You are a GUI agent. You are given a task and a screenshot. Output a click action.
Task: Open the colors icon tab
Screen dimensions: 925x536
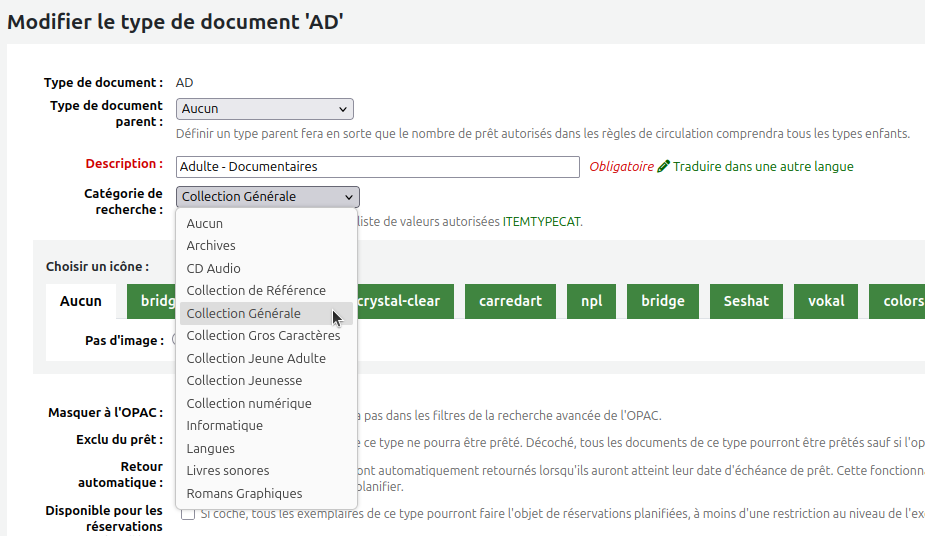pos(898,301)
